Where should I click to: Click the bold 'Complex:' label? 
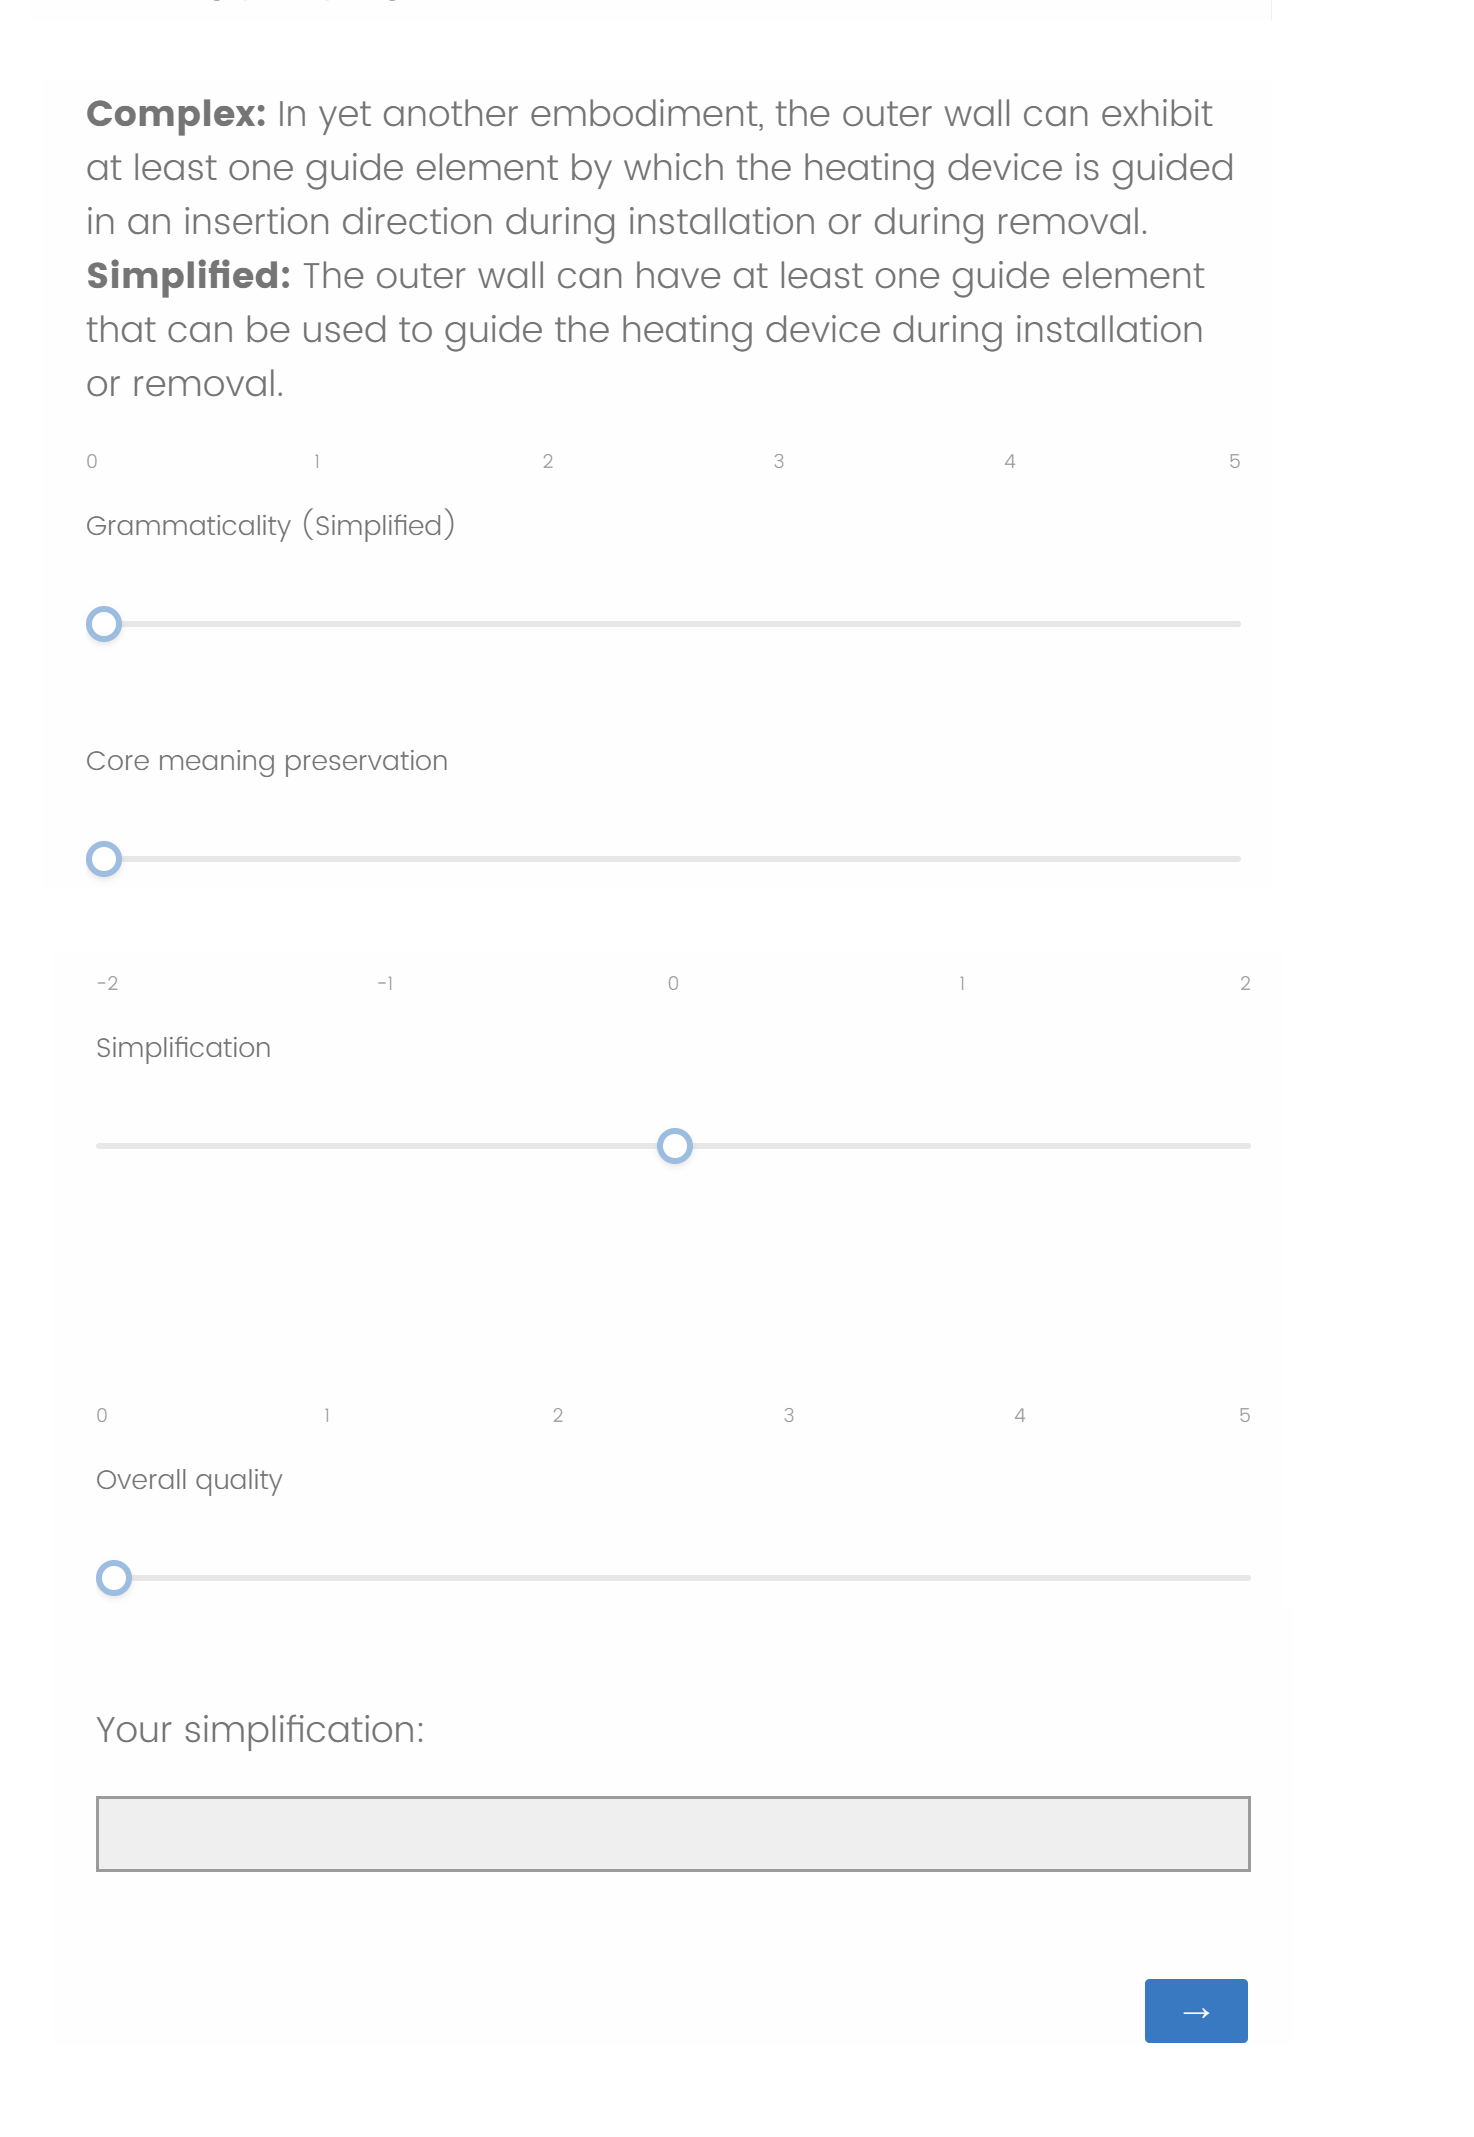click(176, 114)
